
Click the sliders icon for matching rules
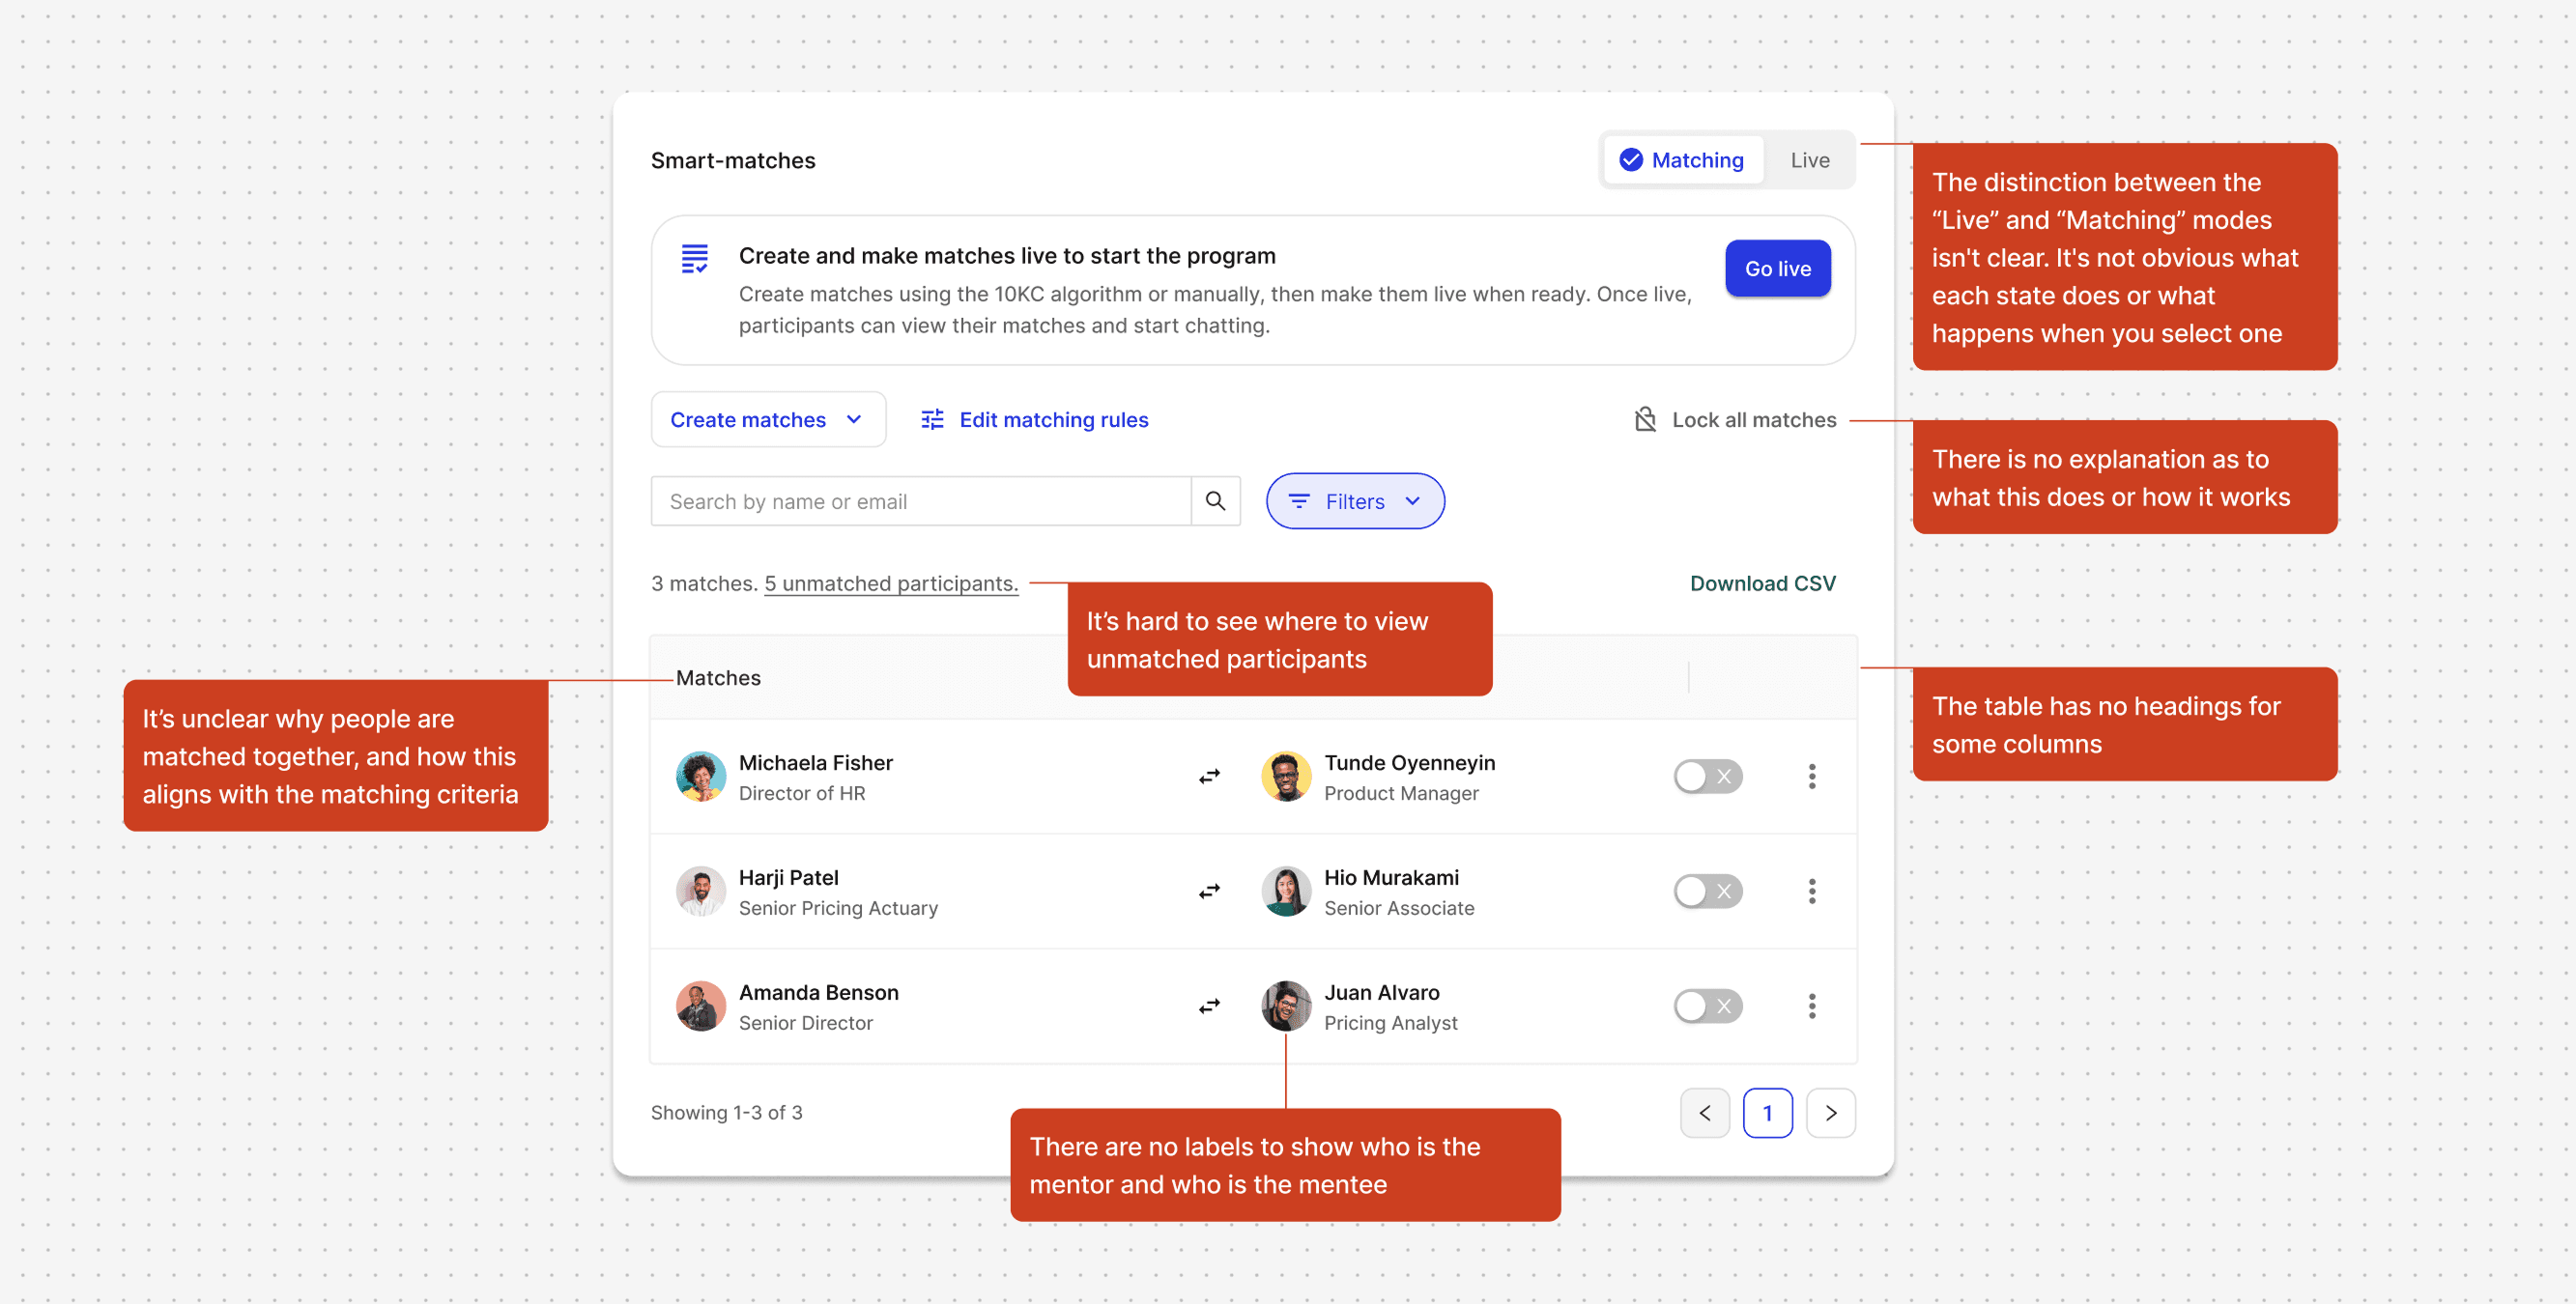pyautogui.click(x=932, y=420)
